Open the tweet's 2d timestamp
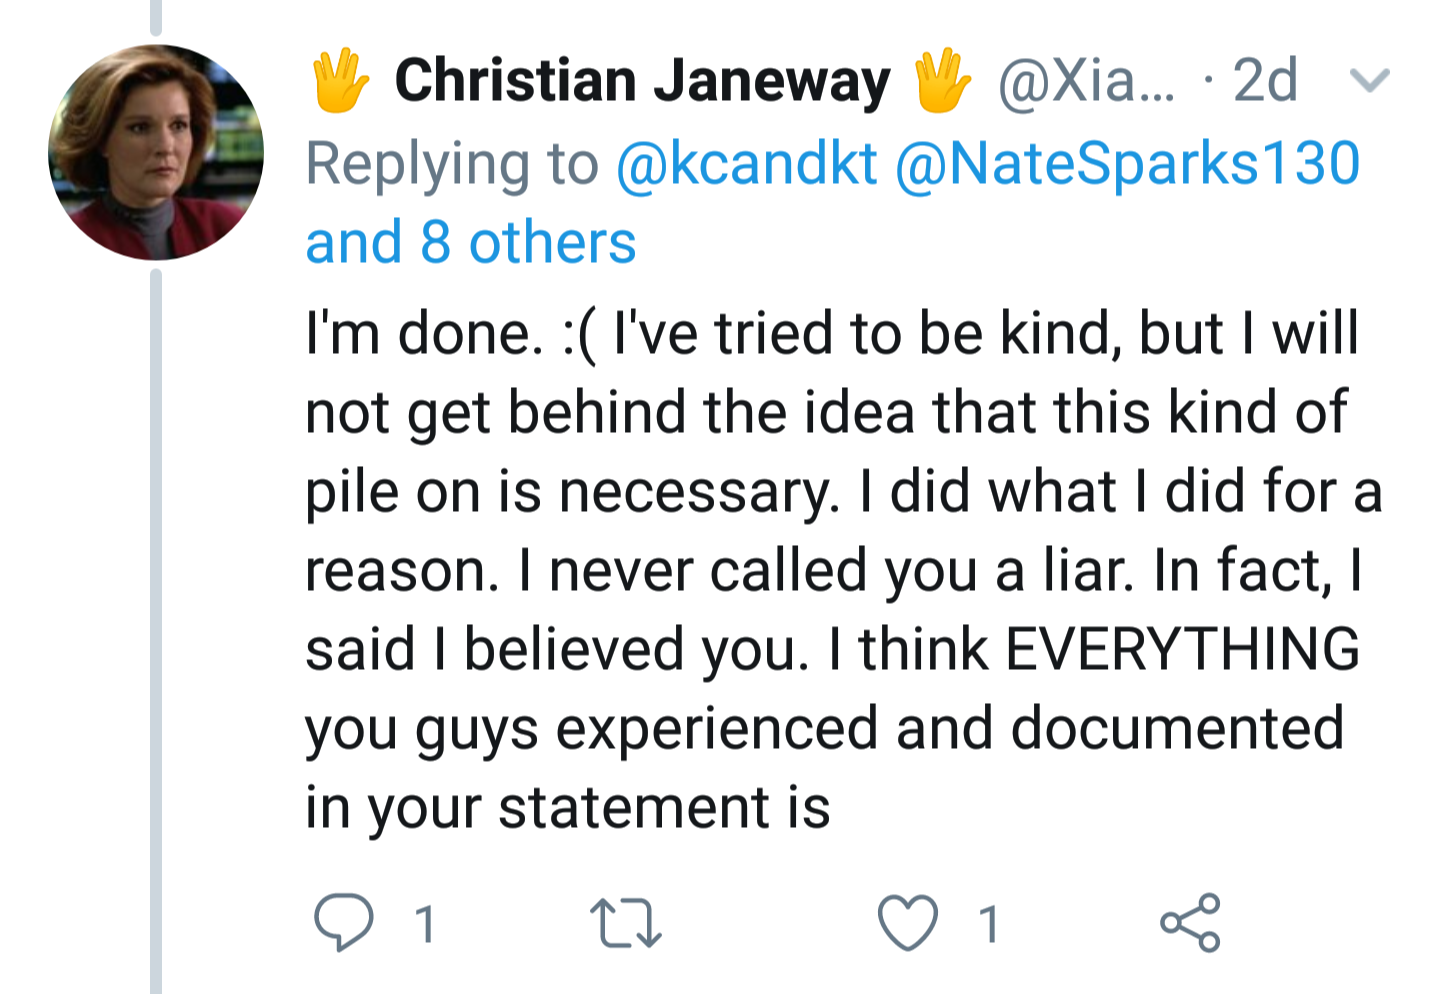 point(1265,81)
